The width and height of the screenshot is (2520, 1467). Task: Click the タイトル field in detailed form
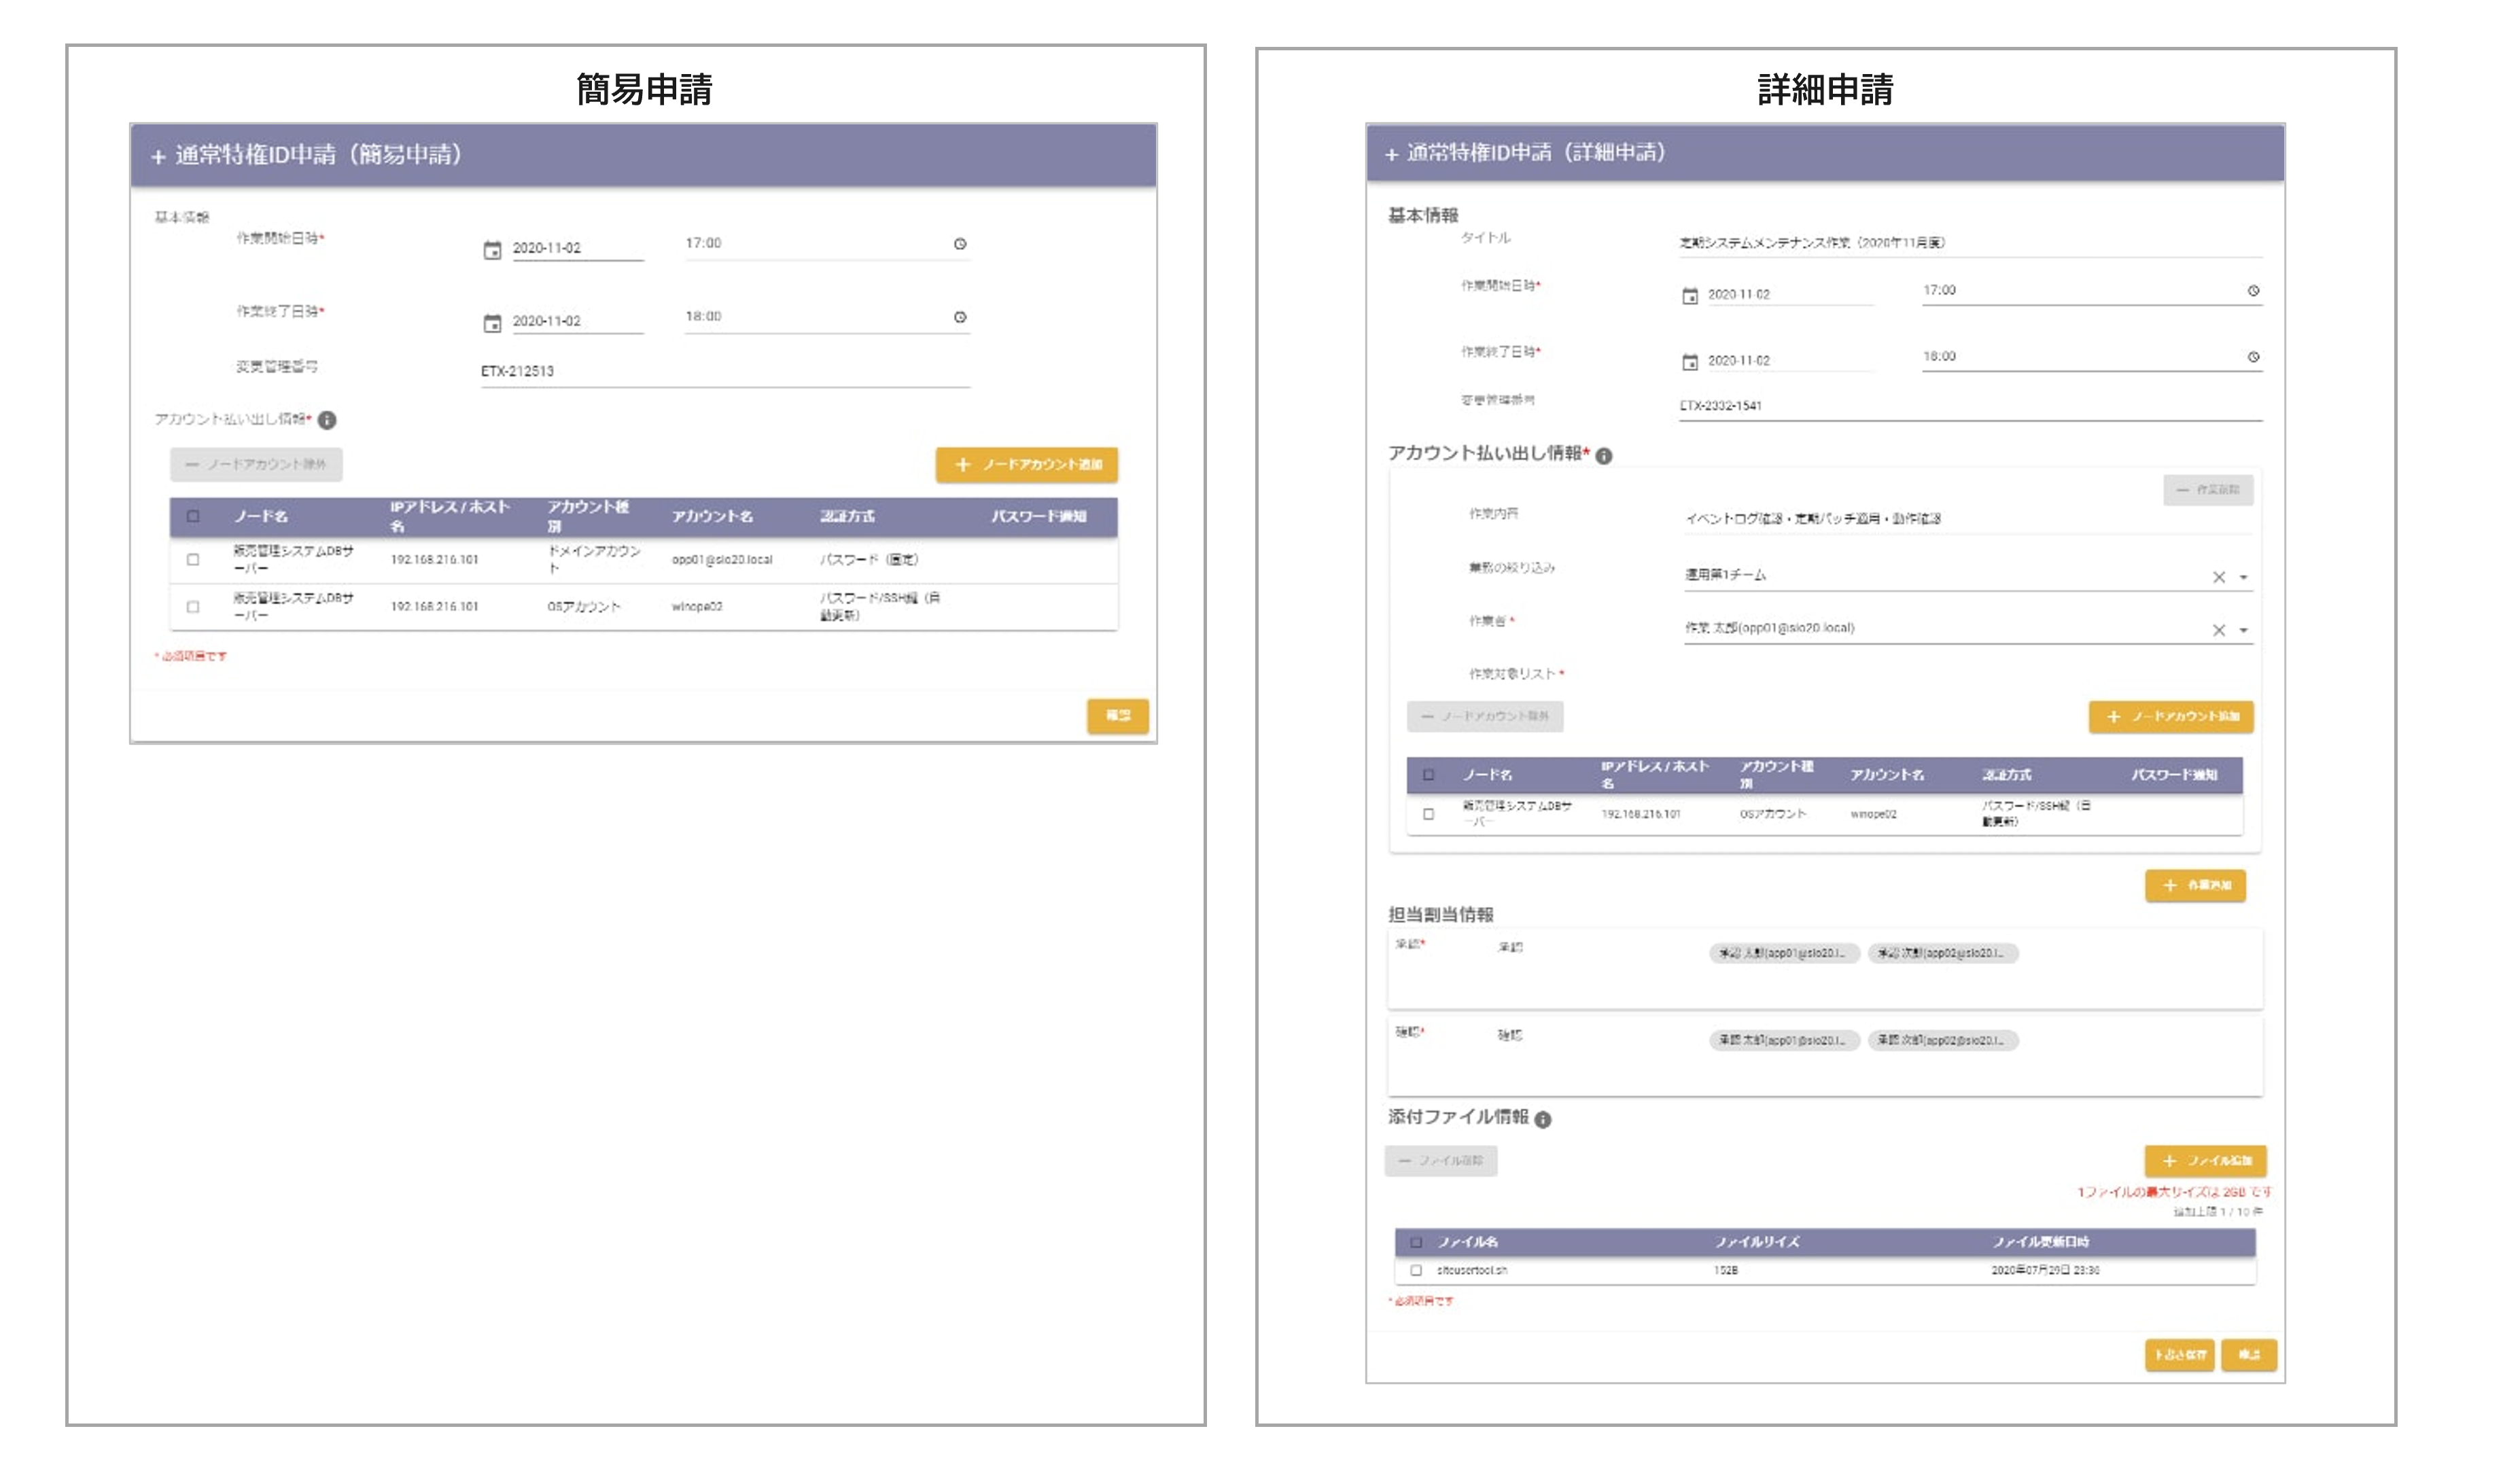click(x=1970, y=243)
